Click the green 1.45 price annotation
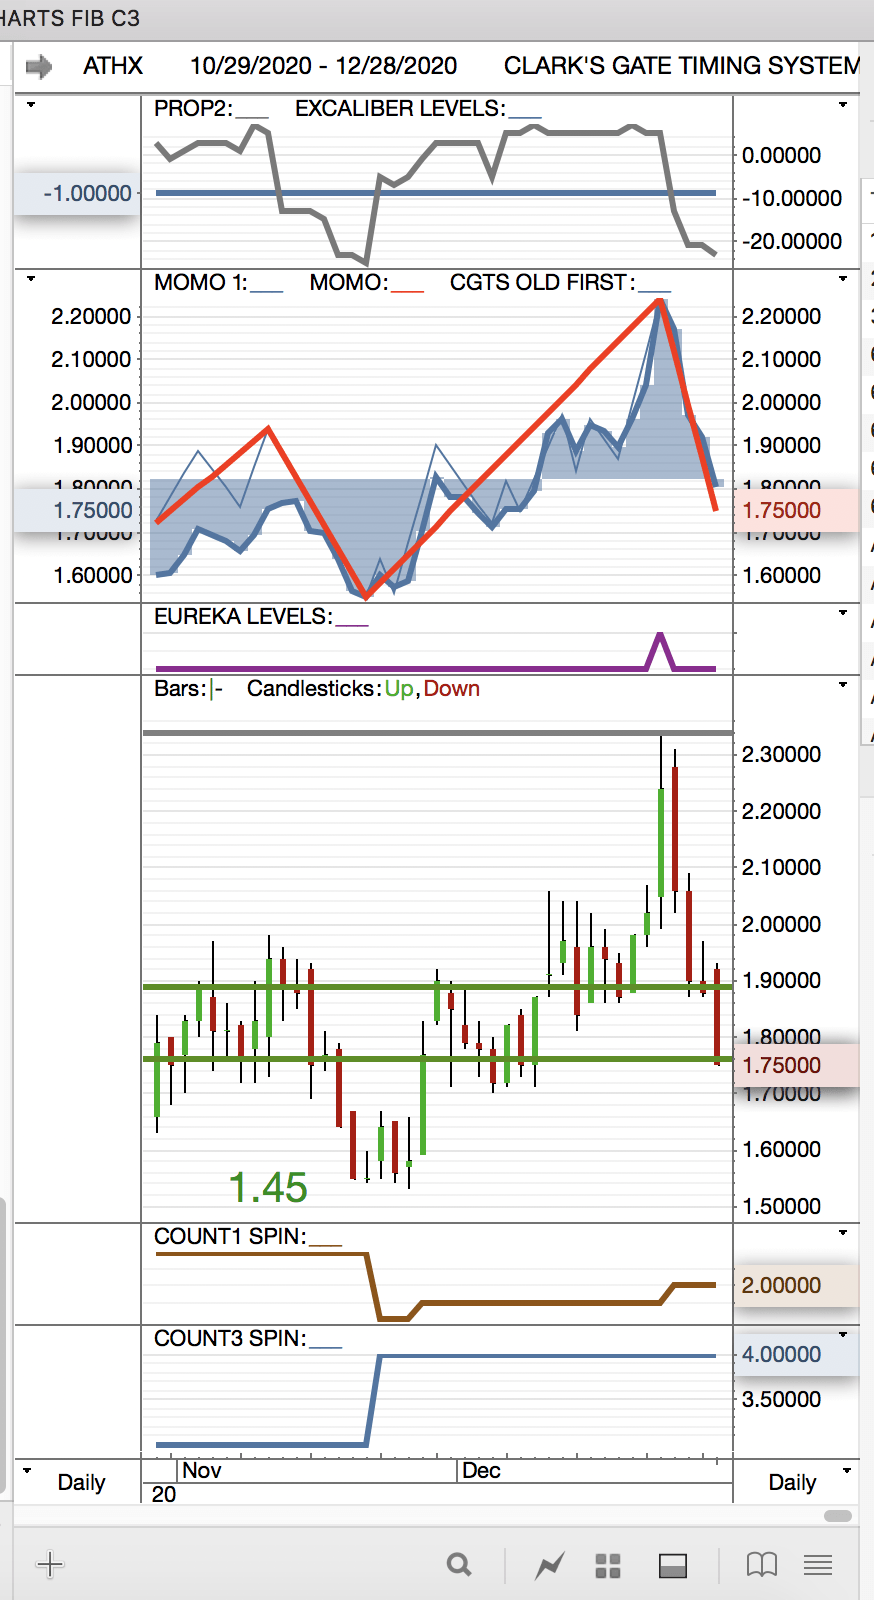This screenshot has height=1600, width=874. (x=268, y=1188)
